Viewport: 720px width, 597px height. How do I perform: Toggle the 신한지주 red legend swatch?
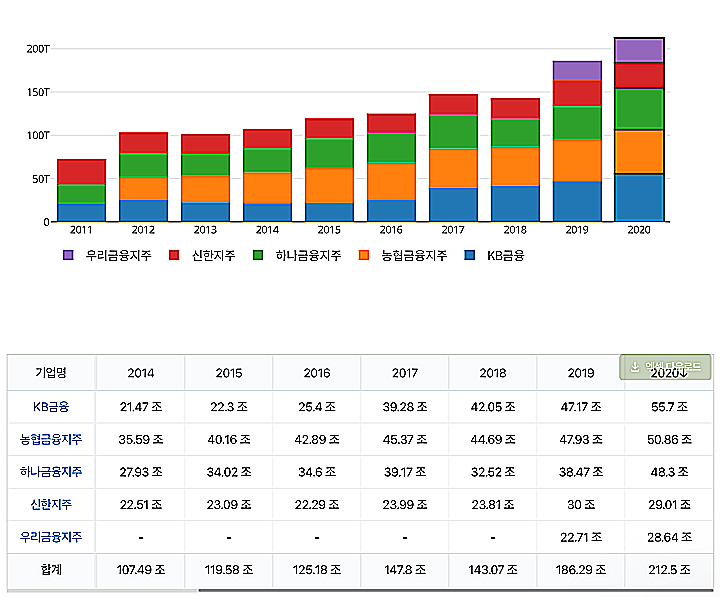point(174,255)
